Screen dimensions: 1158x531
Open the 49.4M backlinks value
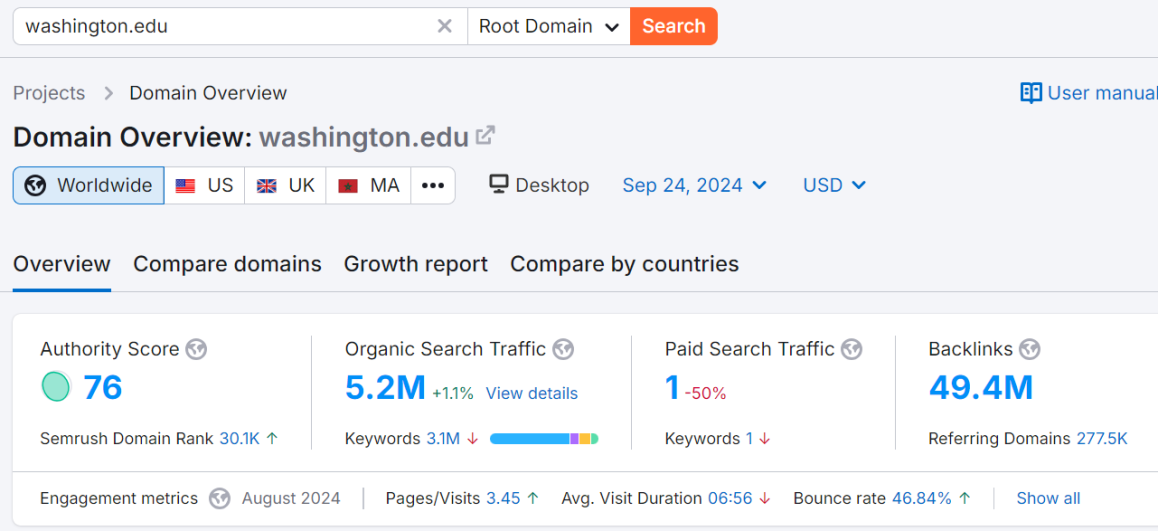(x=981, y=387)
